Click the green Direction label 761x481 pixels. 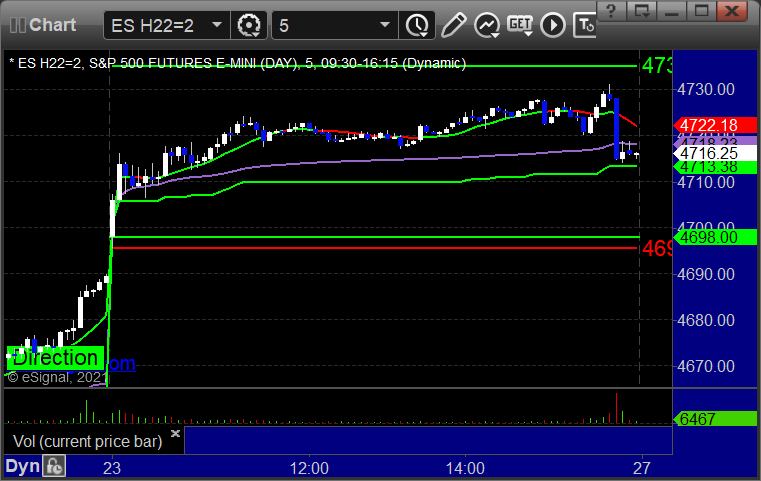55,358
